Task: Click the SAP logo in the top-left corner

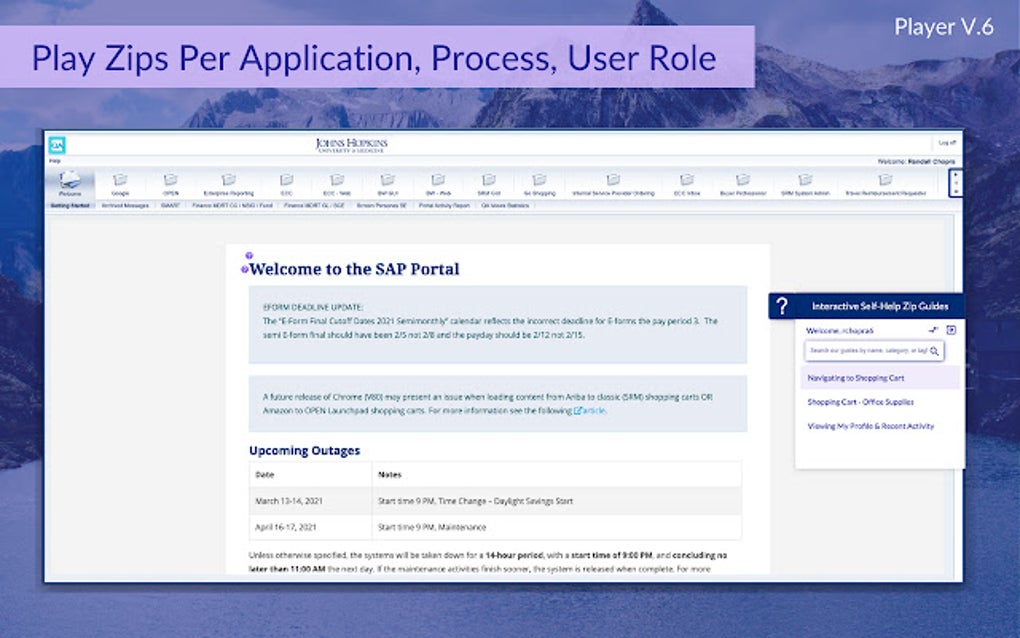Action: pyautogui.click(x=58, y=143)
